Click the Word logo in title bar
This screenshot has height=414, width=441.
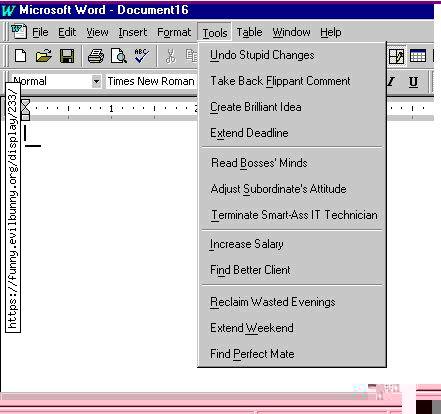[x=9, y=10]
